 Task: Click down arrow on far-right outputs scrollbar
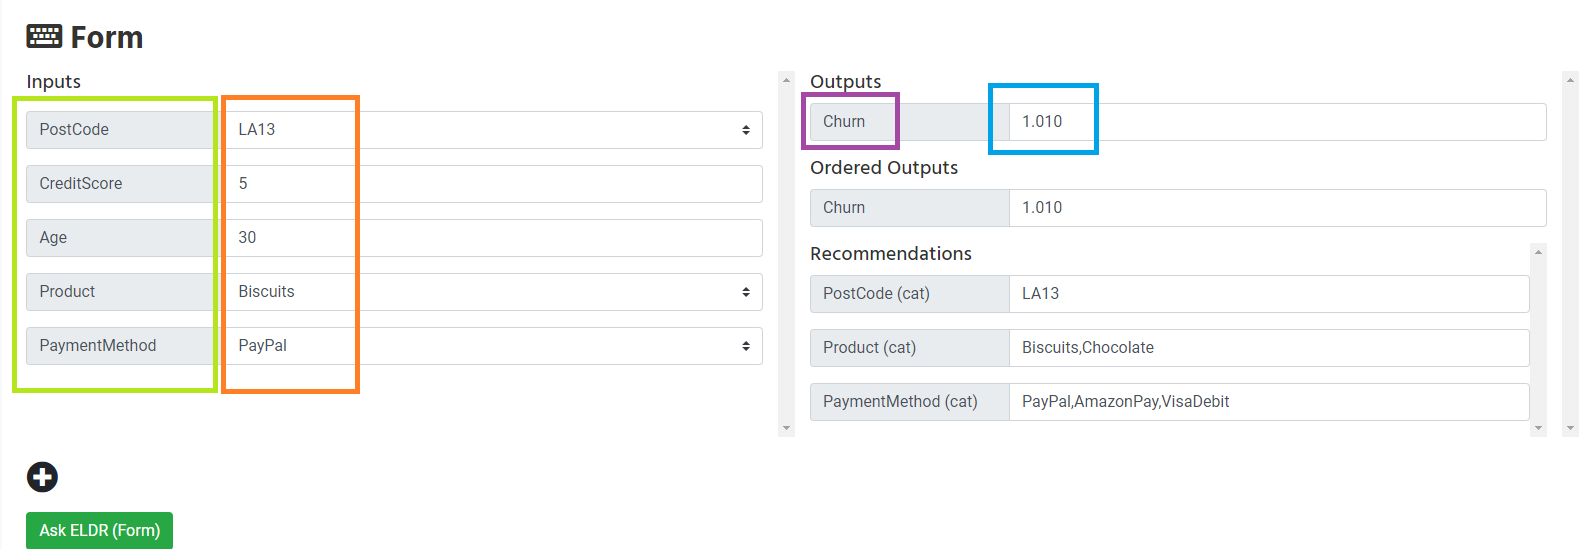coord(1570,428)
